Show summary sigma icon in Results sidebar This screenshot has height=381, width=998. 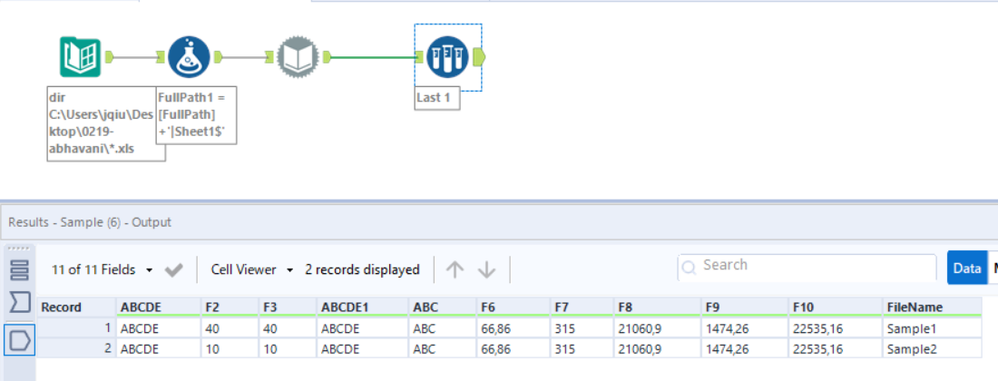[20, 302]
